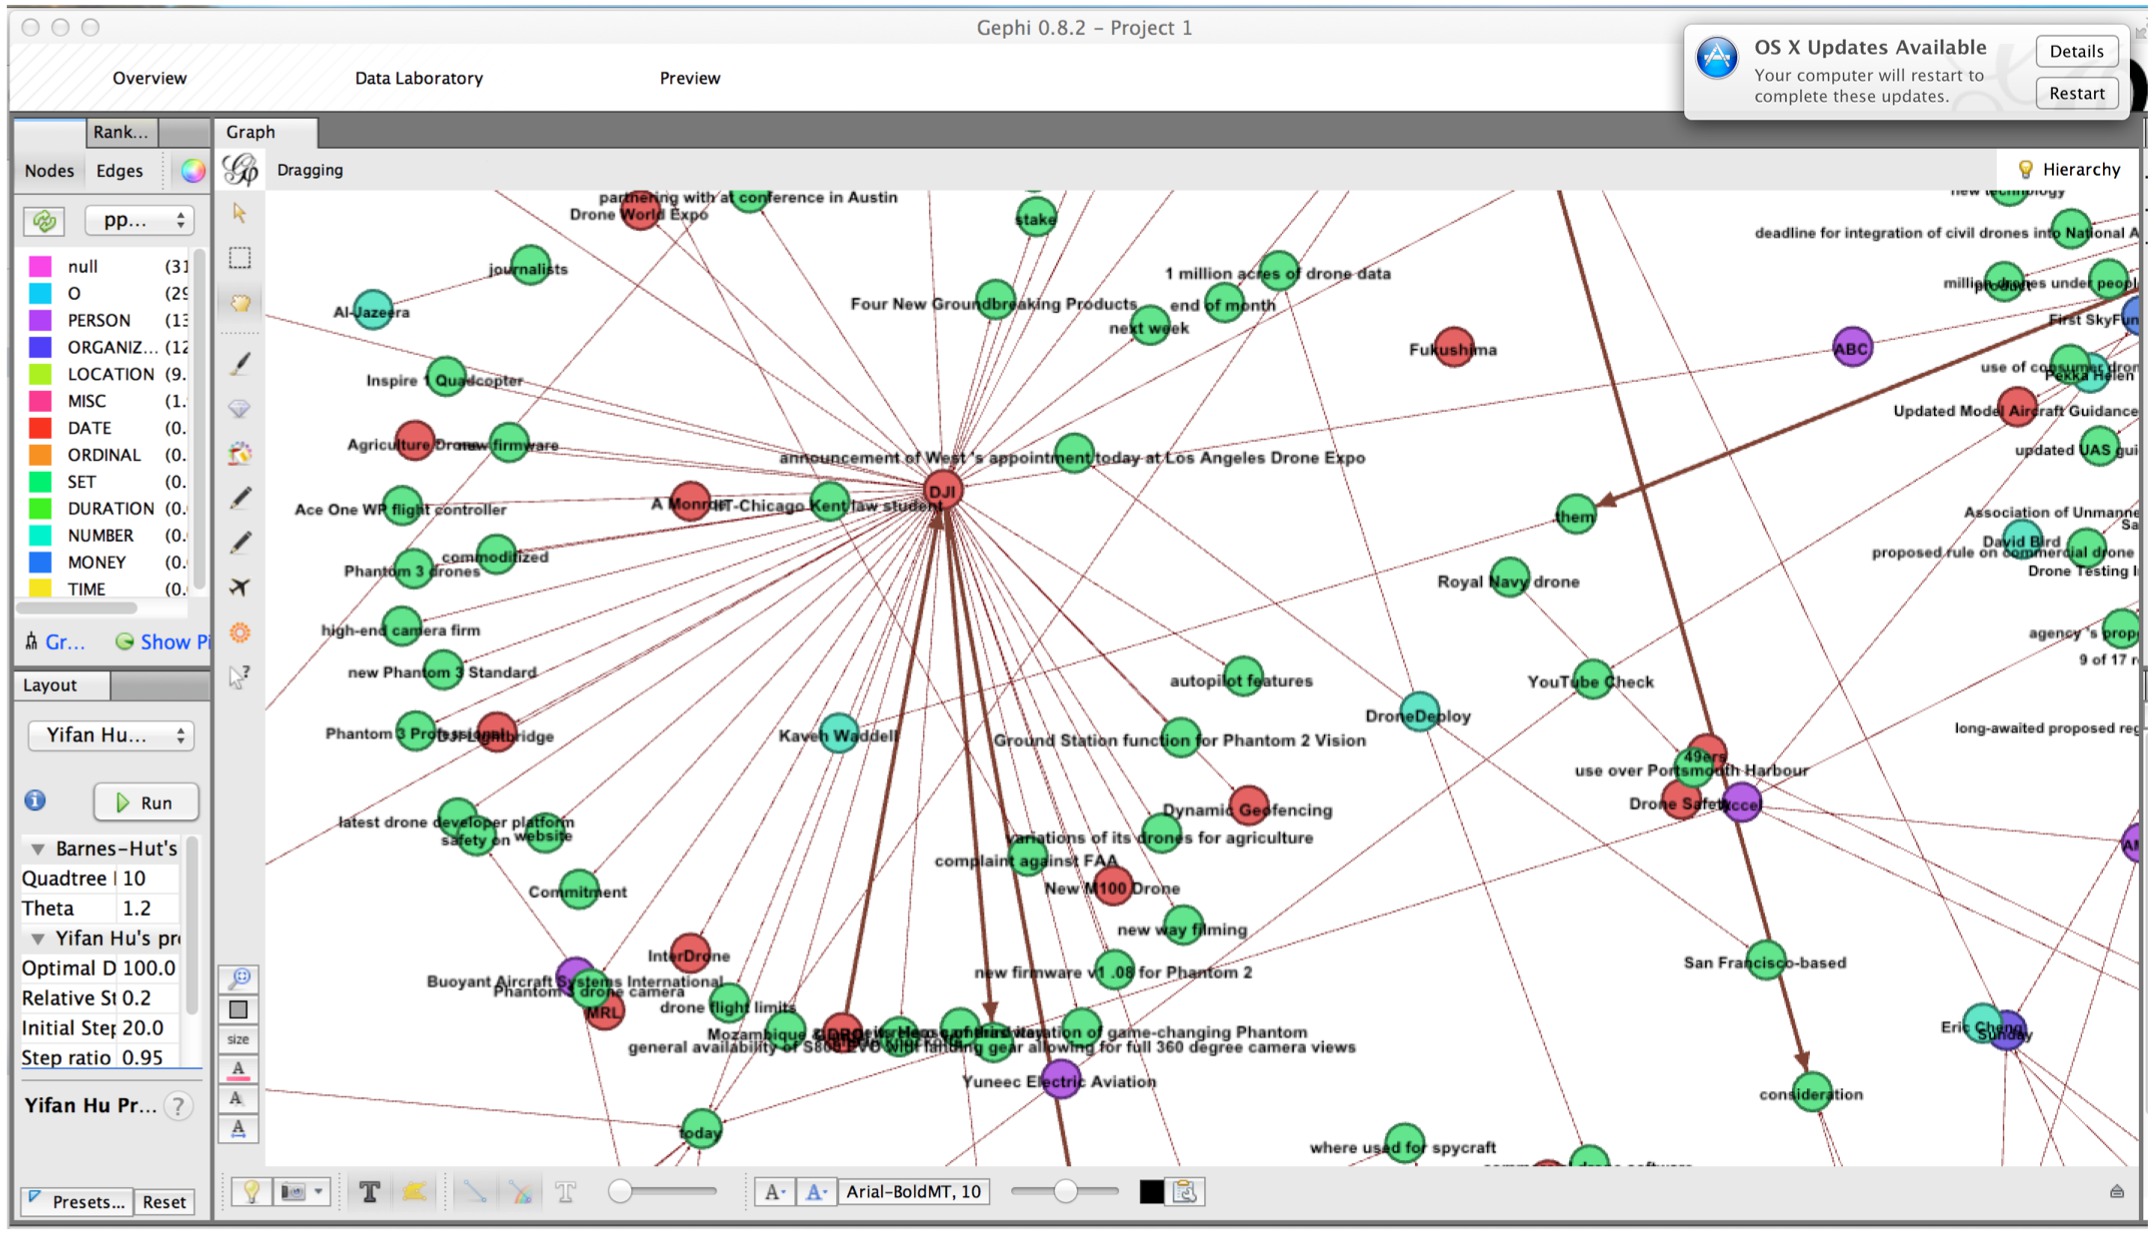Click Restart in the update notification
This screenshot has height=1236, width=2156.
2076,93
